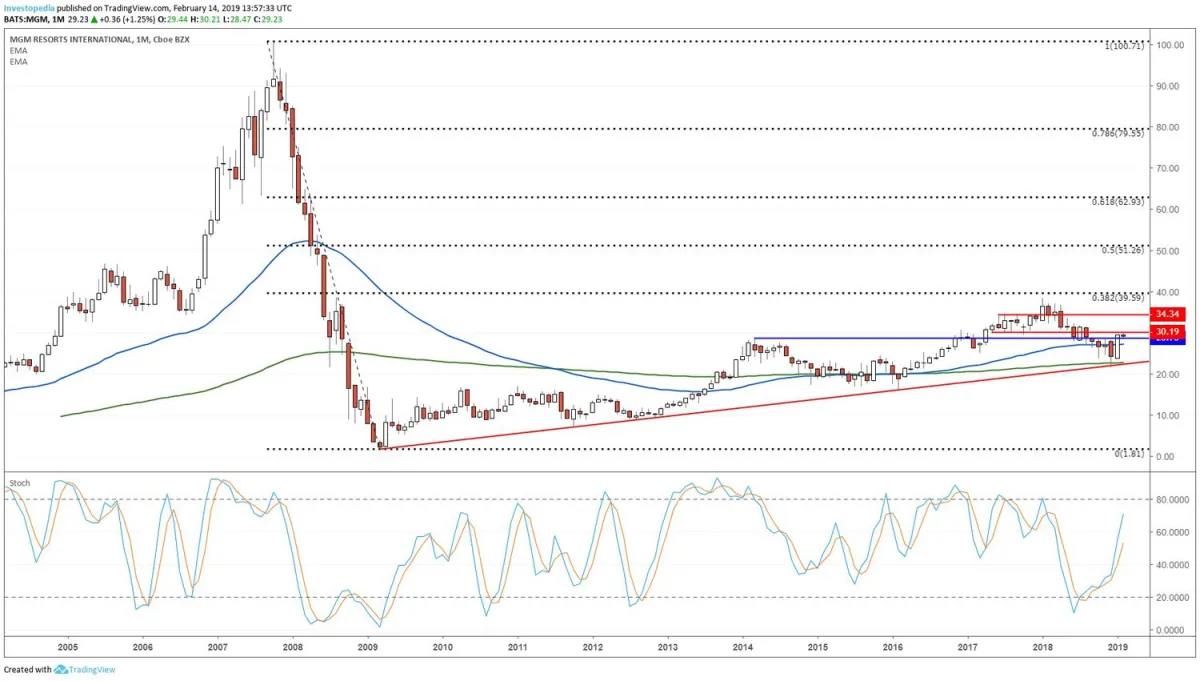The image size is (1200, 681).
Task: Select the 0.618 Fibonacci level label
Action: tap(1118, 202)
